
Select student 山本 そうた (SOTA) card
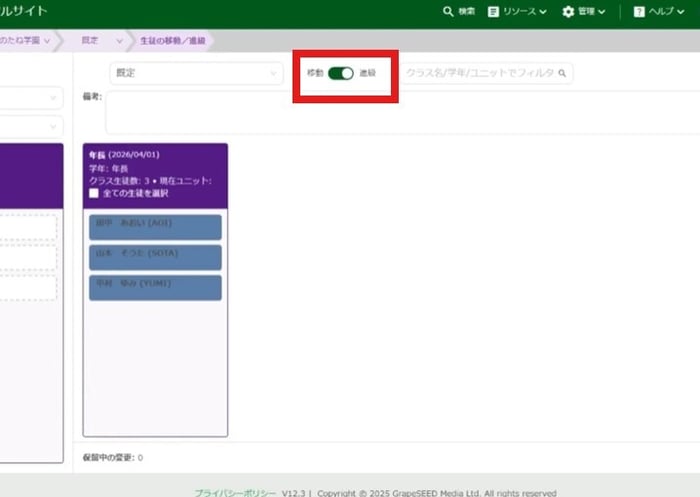(155, 257)
